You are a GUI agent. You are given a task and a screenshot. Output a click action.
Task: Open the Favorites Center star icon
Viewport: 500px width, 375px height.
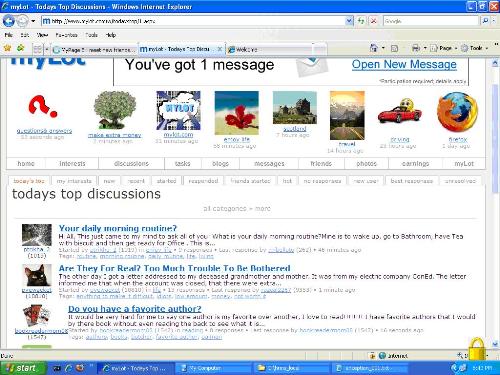(7, 48)
